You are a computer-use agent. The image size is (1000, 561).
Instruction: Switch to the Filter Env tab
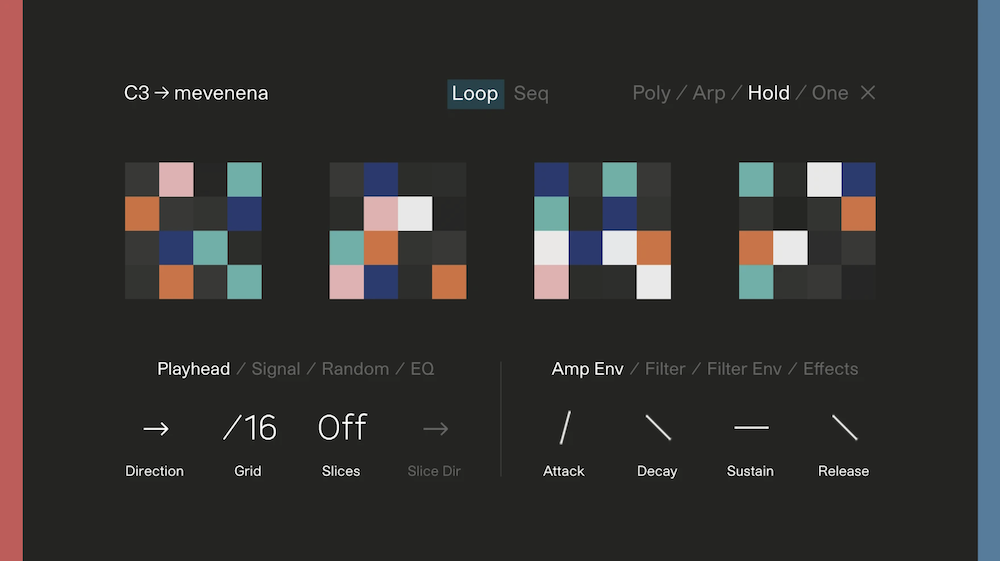point(744,369)
